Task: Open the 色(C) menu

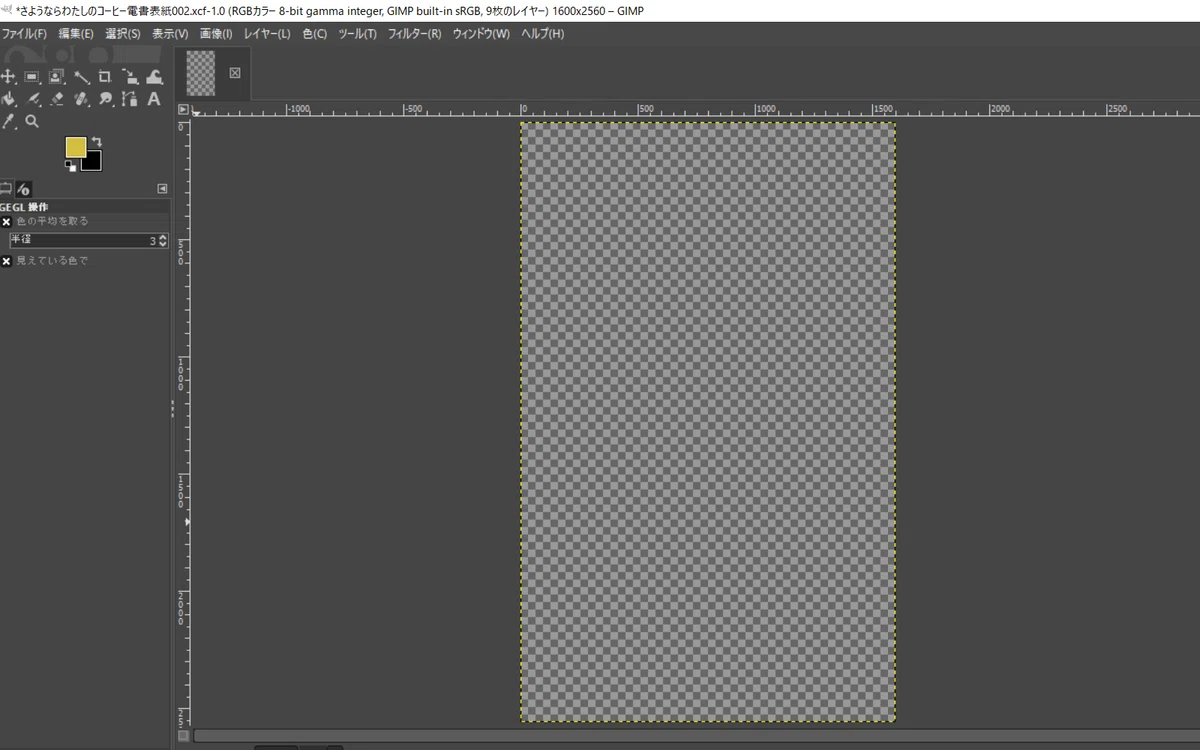Action: click(315, 34)
